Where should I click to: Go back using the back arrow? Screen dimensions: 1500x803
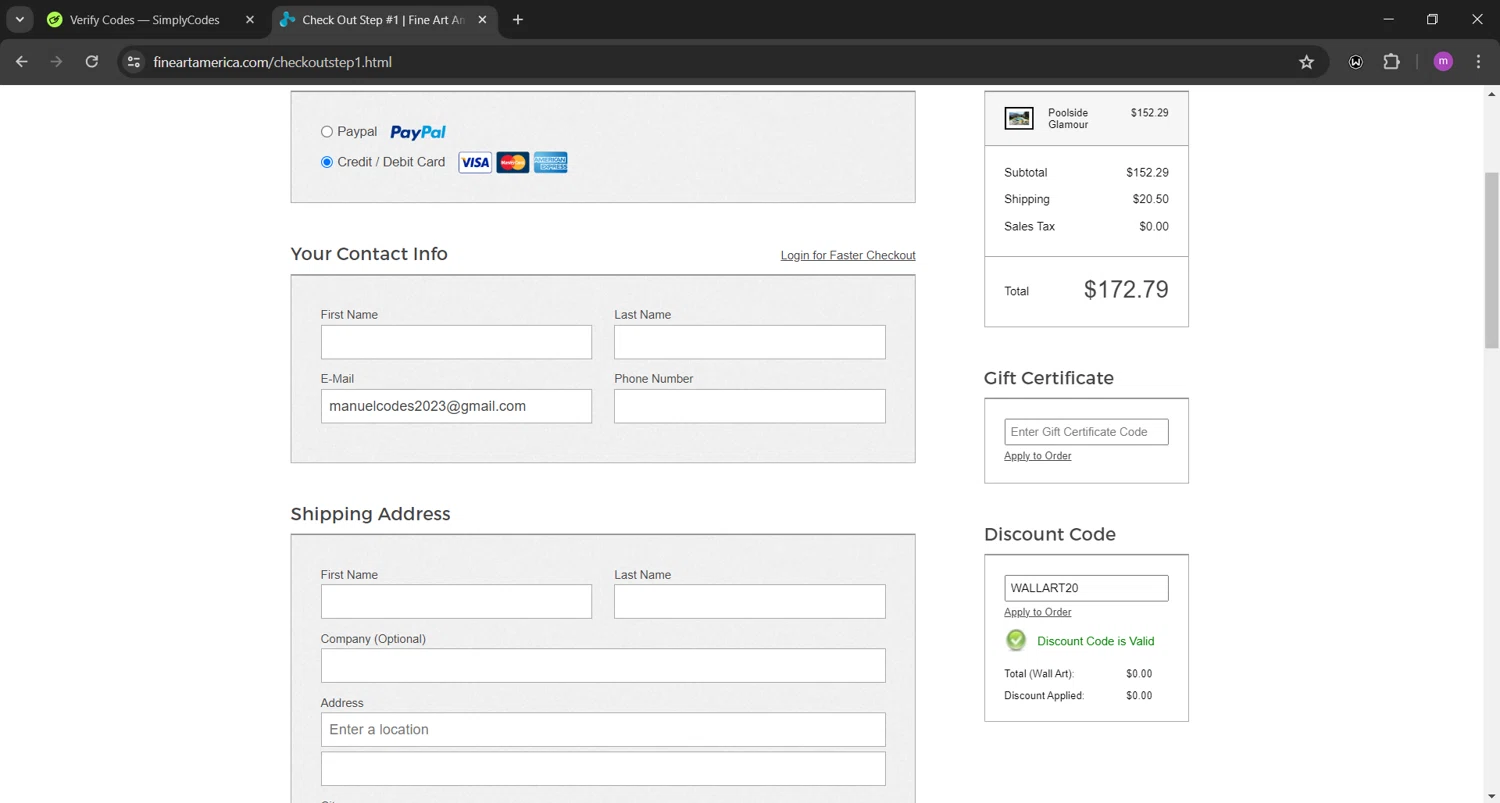tap(22, 62)
